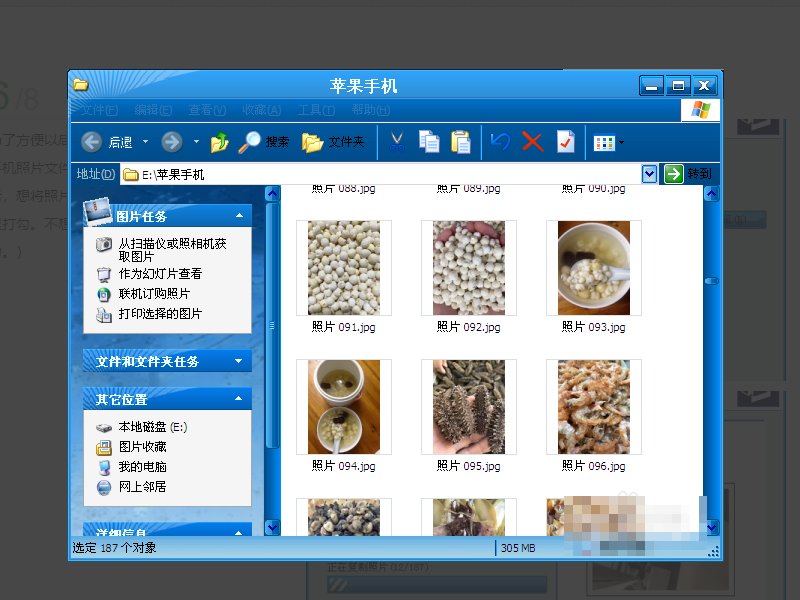Viewport: 800px width, 600px height.
Task: Open the 工具(T) menu
Action: 316,110
